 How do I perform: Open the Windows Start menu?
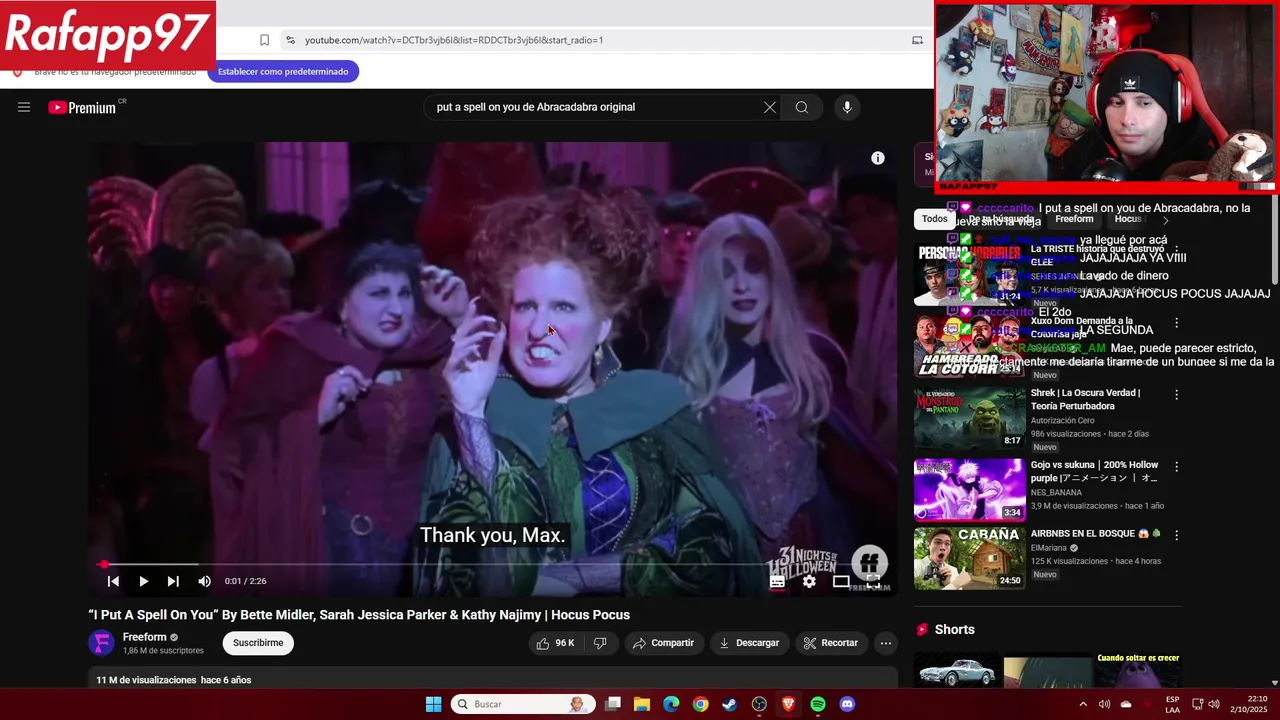click(x=433, y=704)
